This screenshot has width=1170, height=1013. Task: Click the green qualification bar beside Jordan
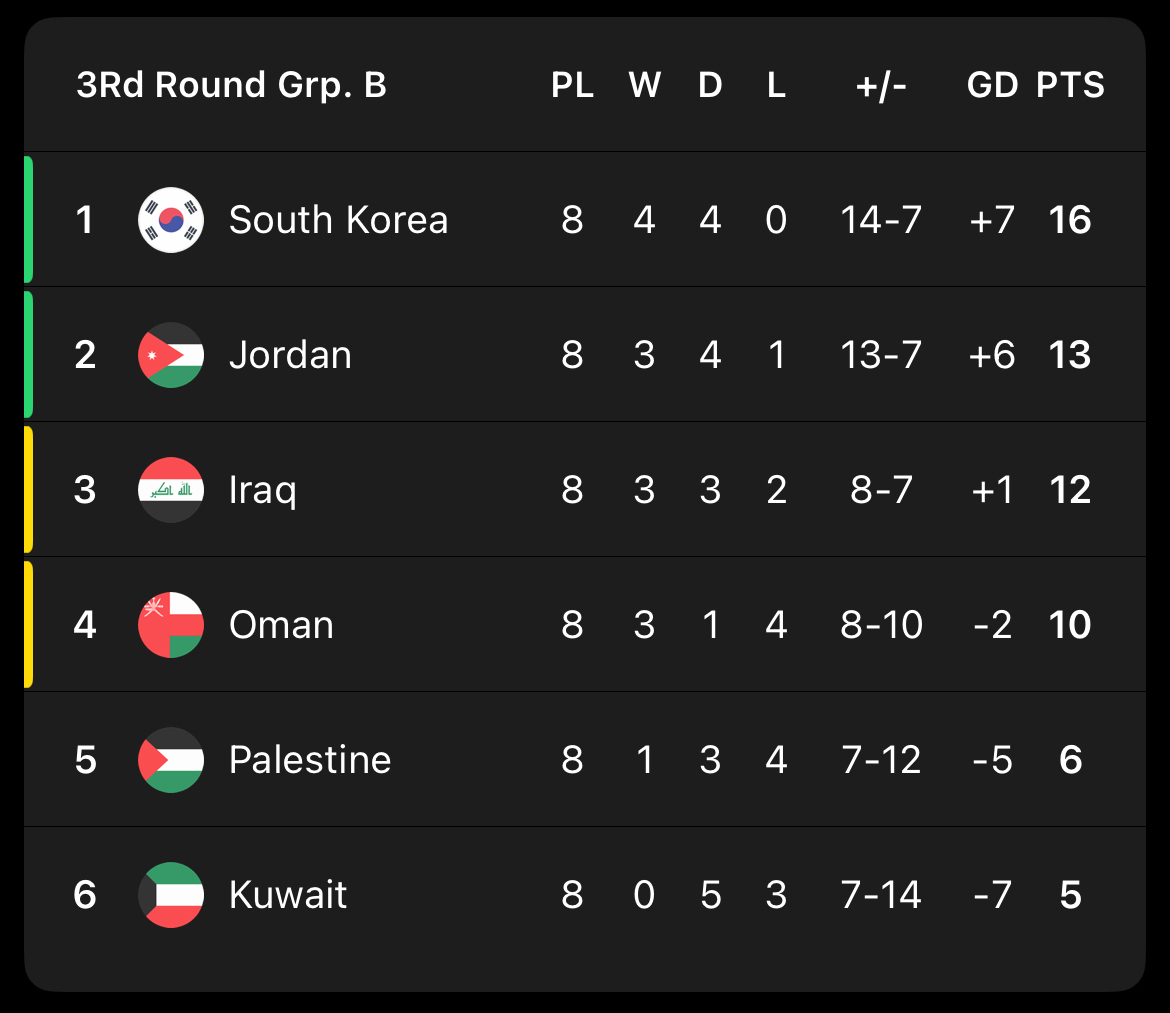pos(29,355)
